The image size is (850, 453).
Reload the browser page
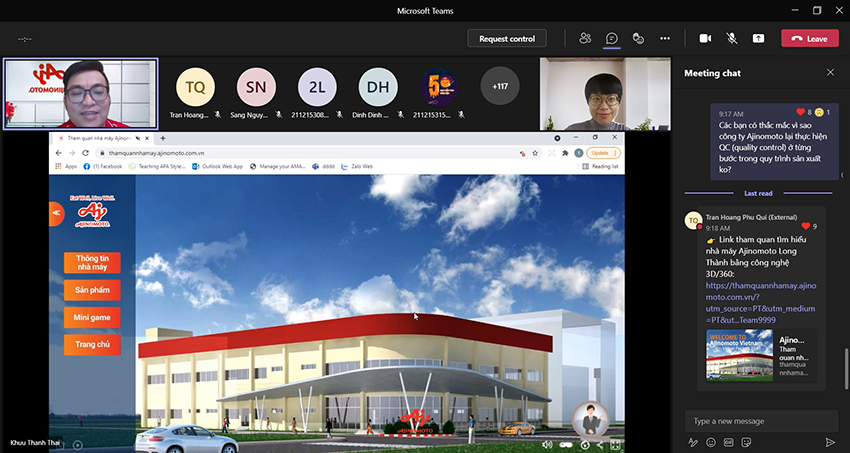[x=85, y=153]
